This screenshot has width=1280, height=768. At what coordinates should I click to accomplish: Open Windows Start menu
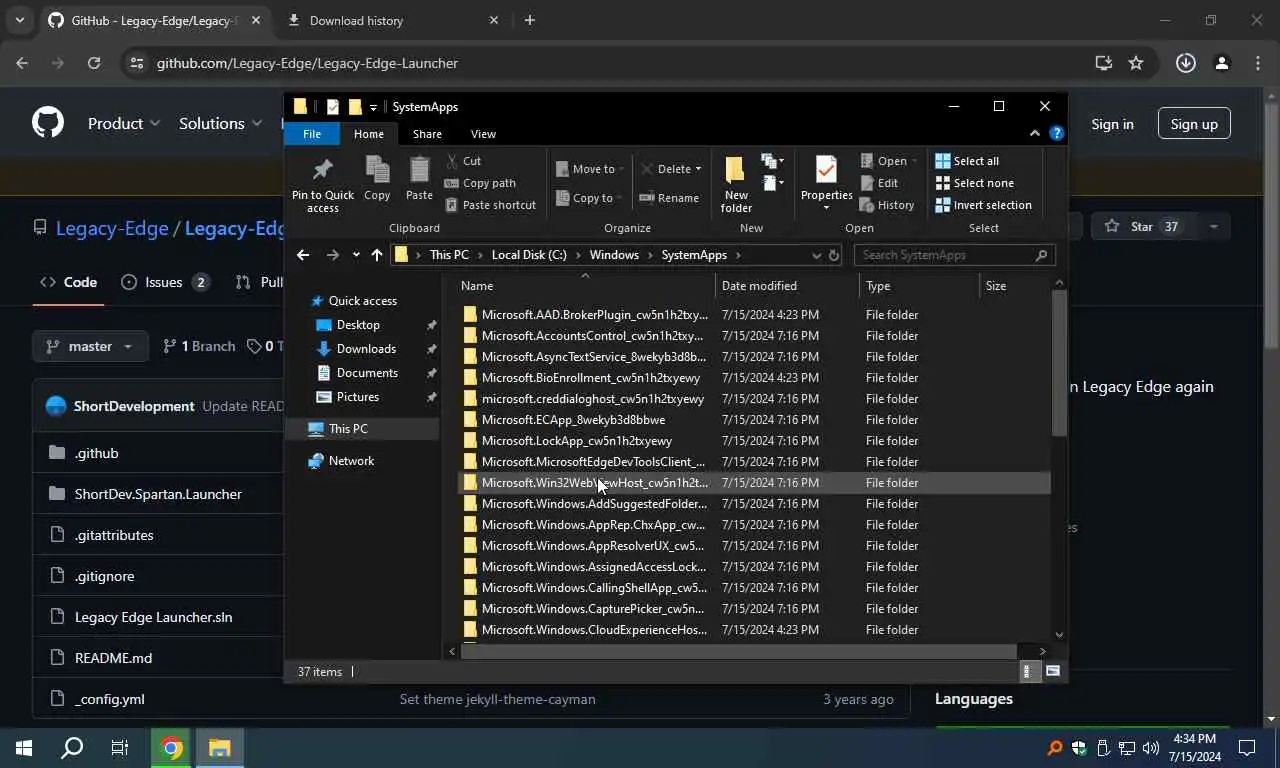click(24, 748)
